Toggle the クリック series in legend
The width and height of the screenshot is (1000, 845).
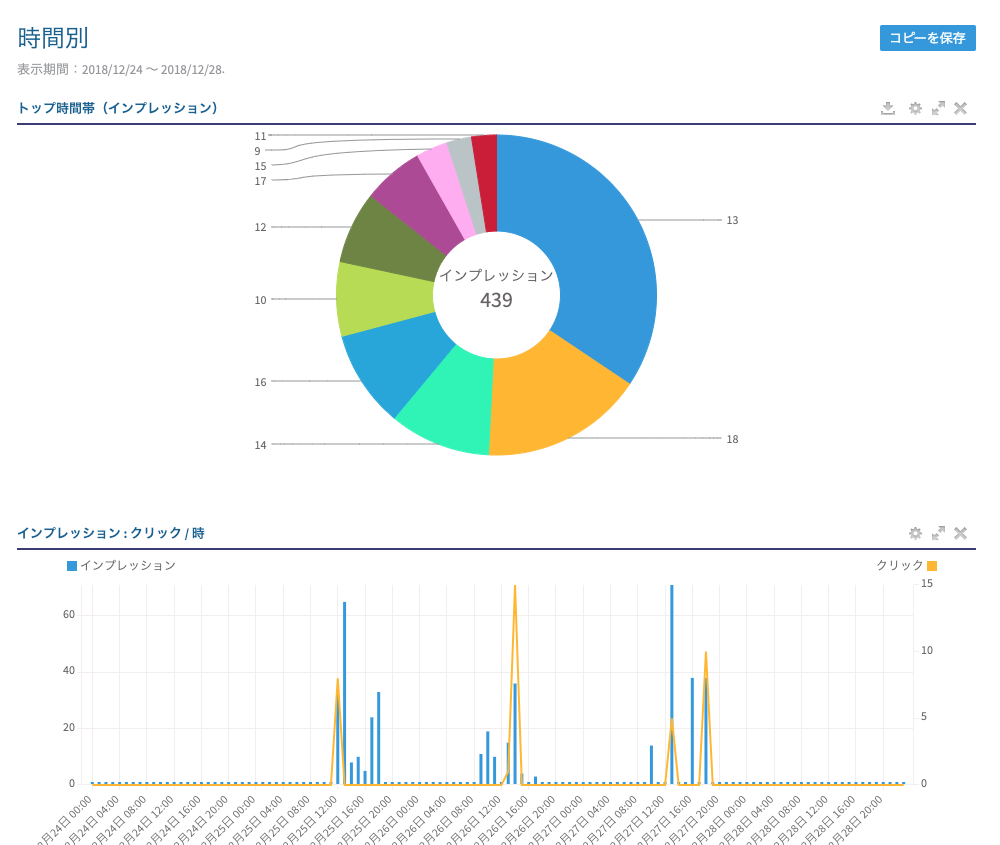[906, 565]
